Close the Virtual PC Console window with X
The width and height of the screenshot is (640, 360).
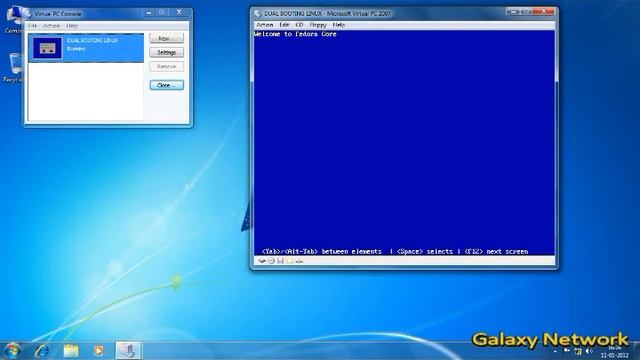click(x=179, y=12)
